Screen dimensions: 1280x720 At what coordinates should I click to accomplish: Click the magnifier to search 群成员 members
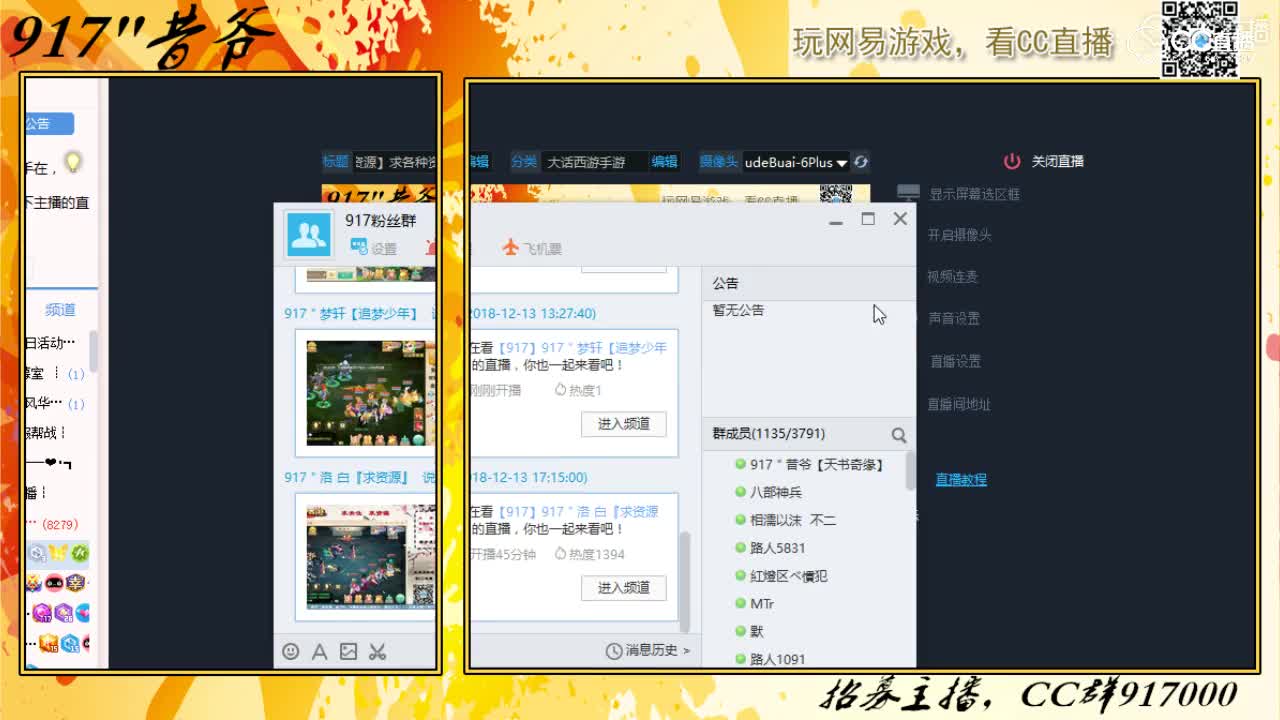898,434
